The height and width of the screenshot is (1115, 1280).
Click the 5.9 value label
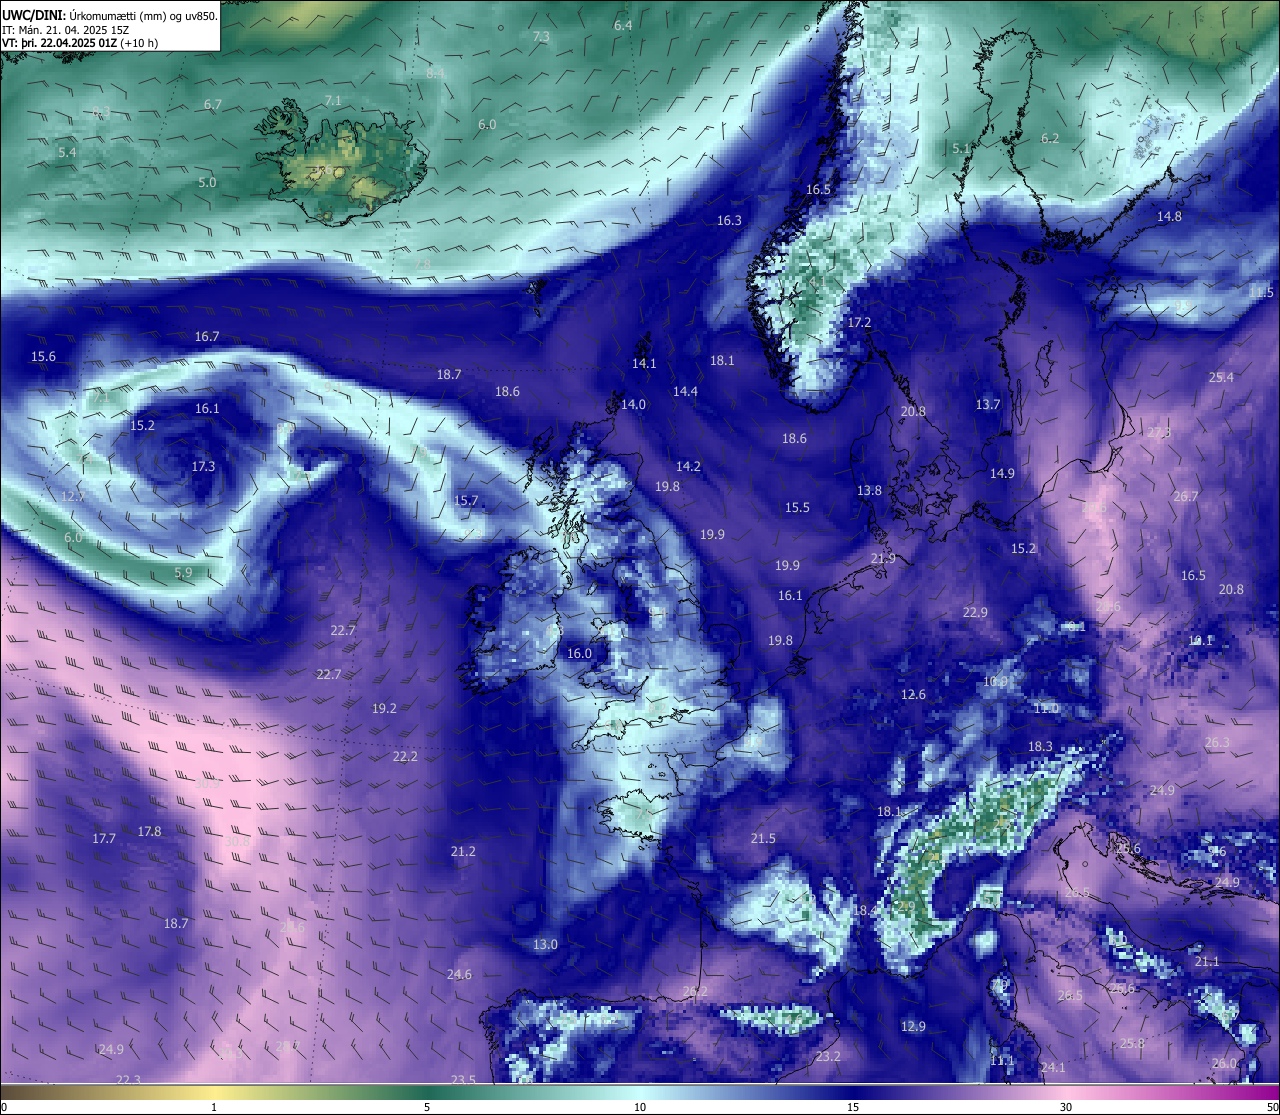click(x=183, y=572)
